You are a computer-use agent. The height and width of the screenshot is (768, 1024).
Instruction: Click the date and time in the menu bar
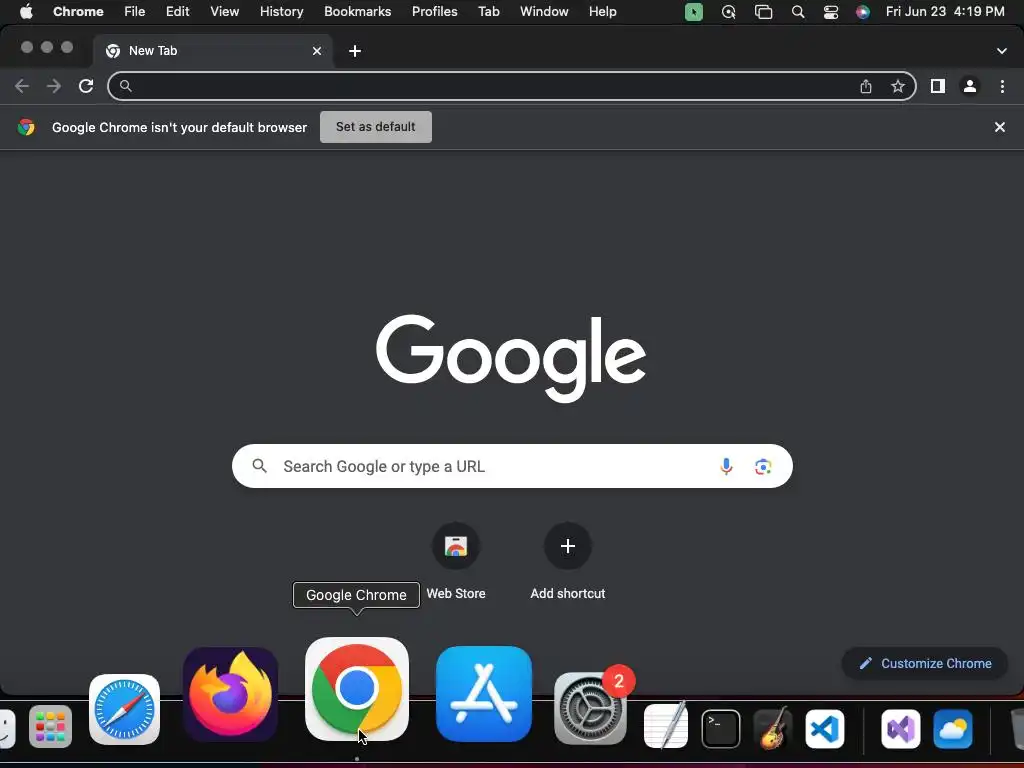point(945,12)
